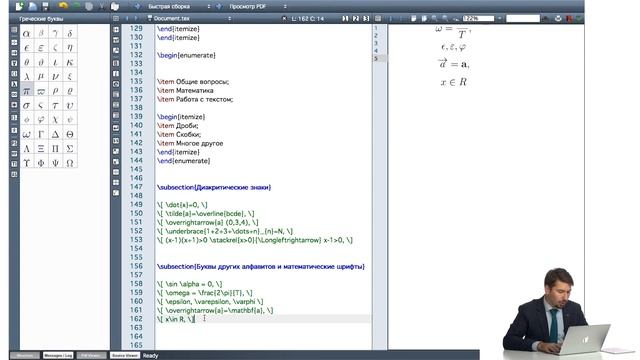Insert Greek letter kappa

click(x=70, y=62)
